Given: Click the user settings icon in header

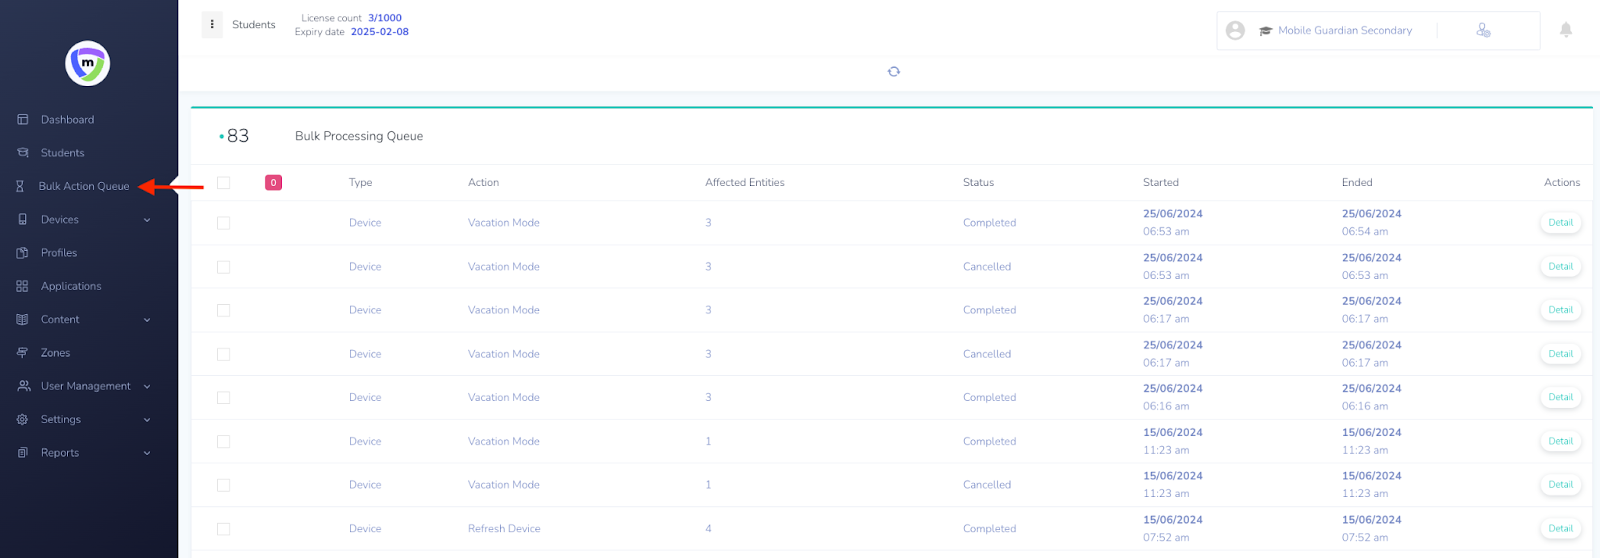Looking at the screenshot, I should coord(1483,31).
